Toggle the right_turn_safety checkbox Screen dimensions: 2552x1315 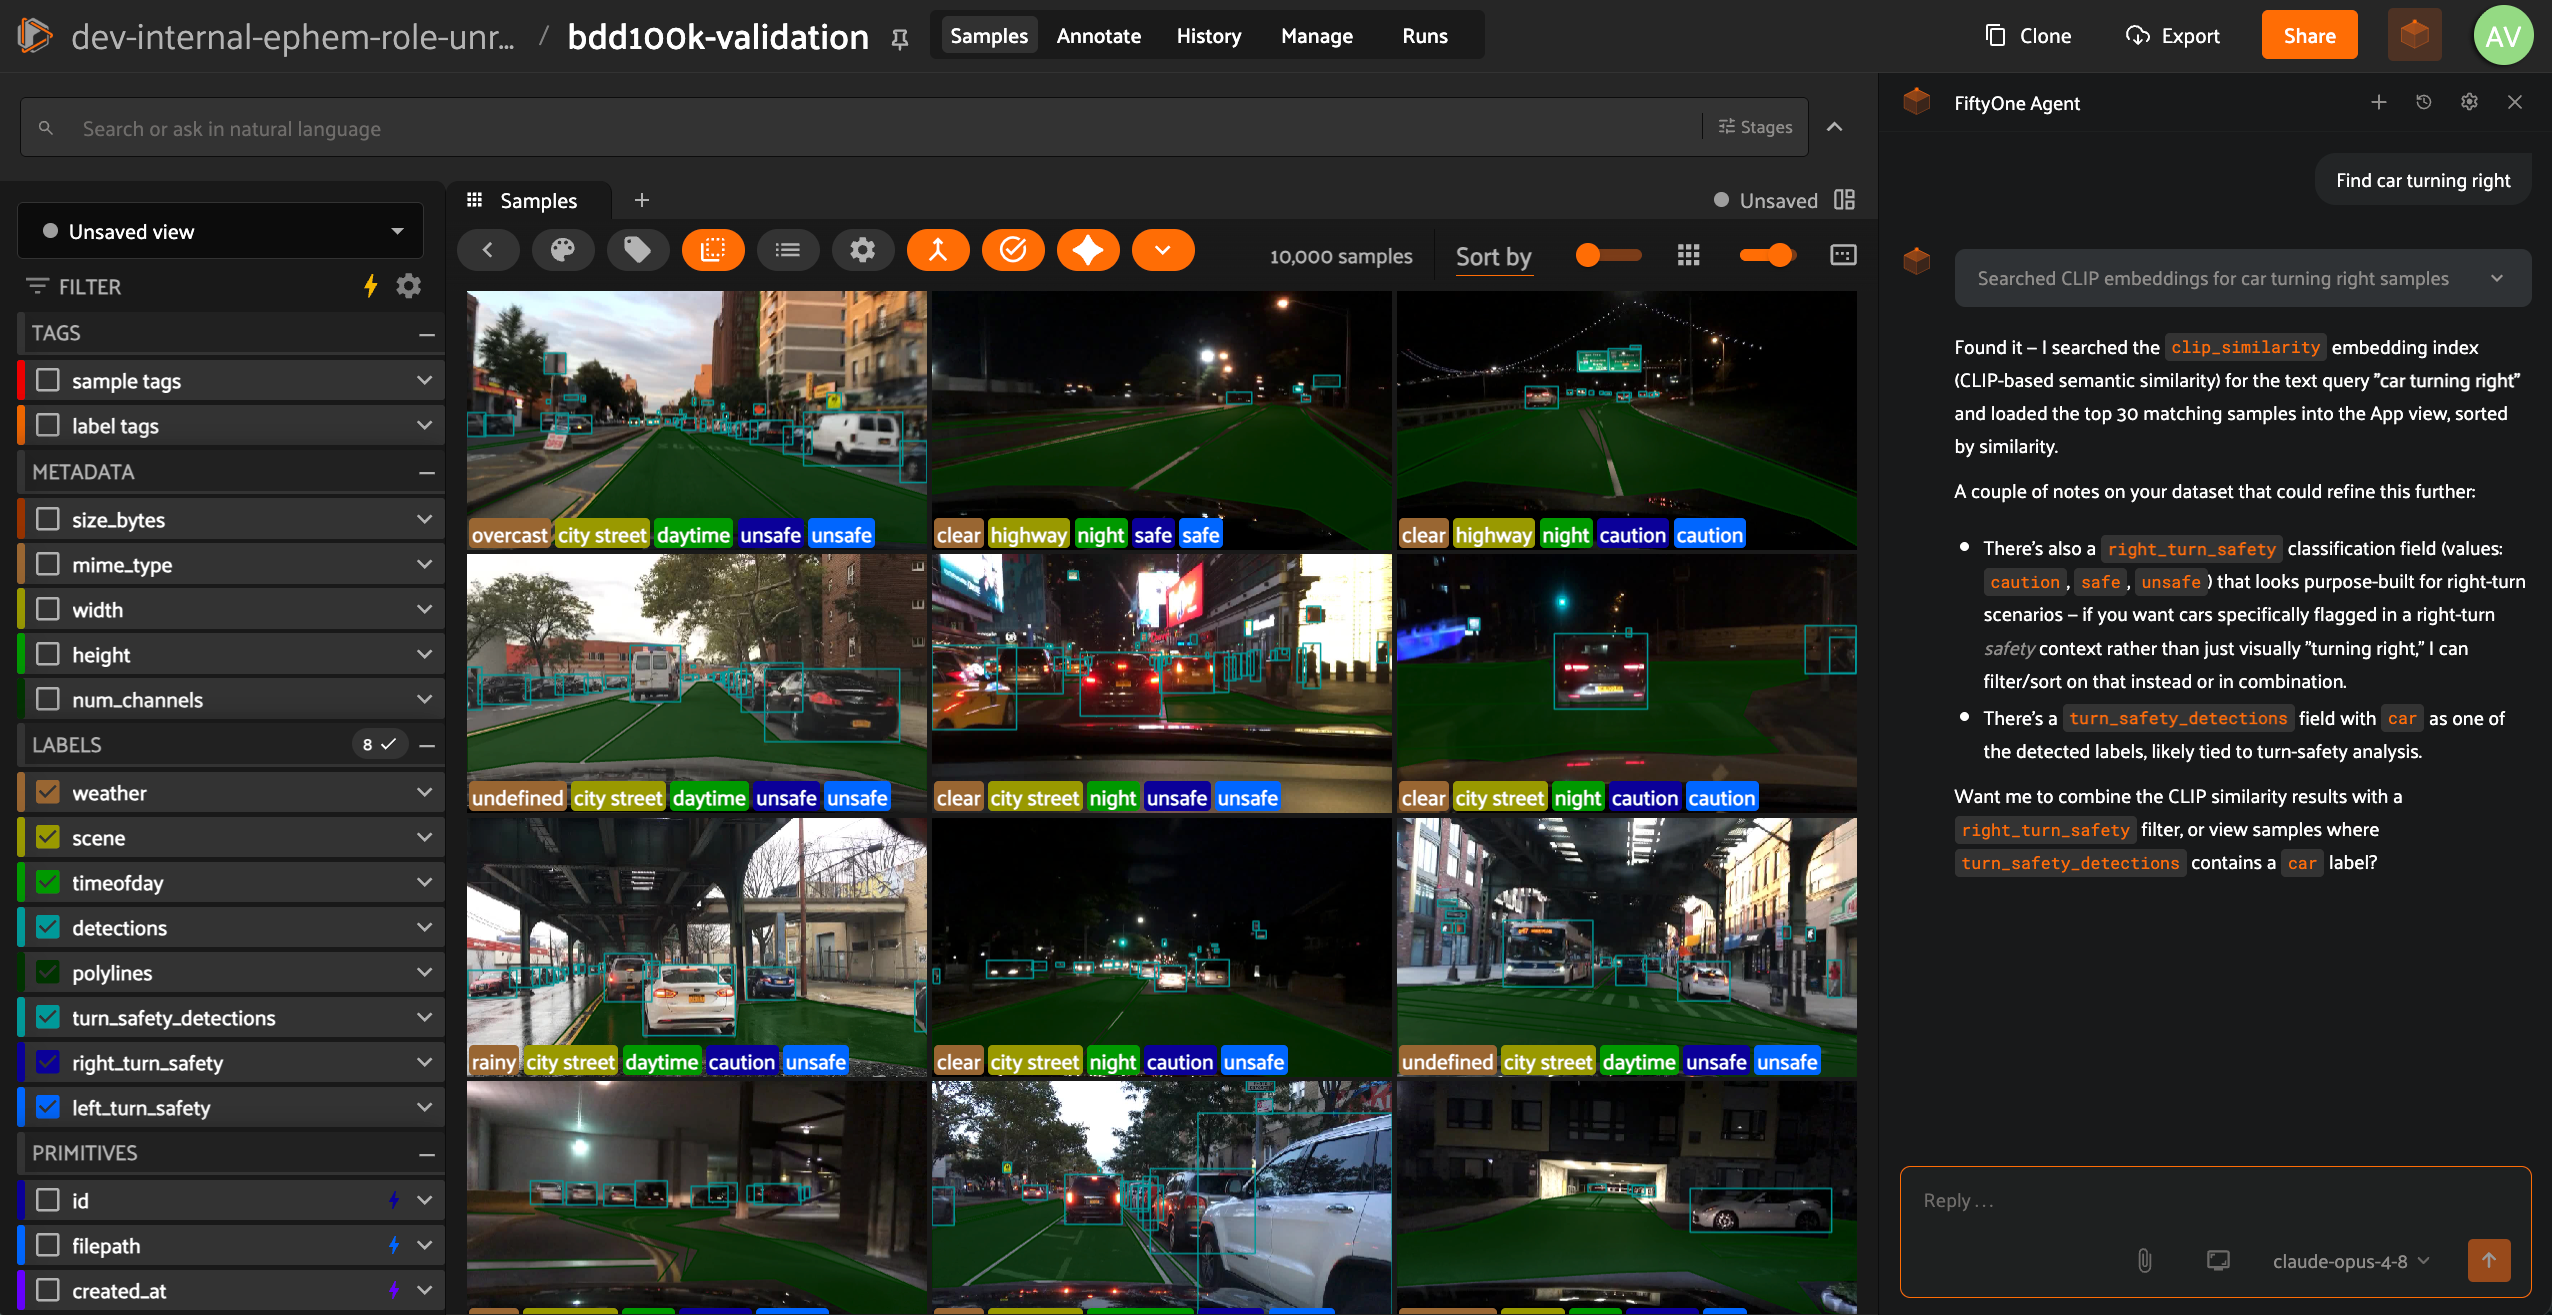click(x=48, y=1062)
